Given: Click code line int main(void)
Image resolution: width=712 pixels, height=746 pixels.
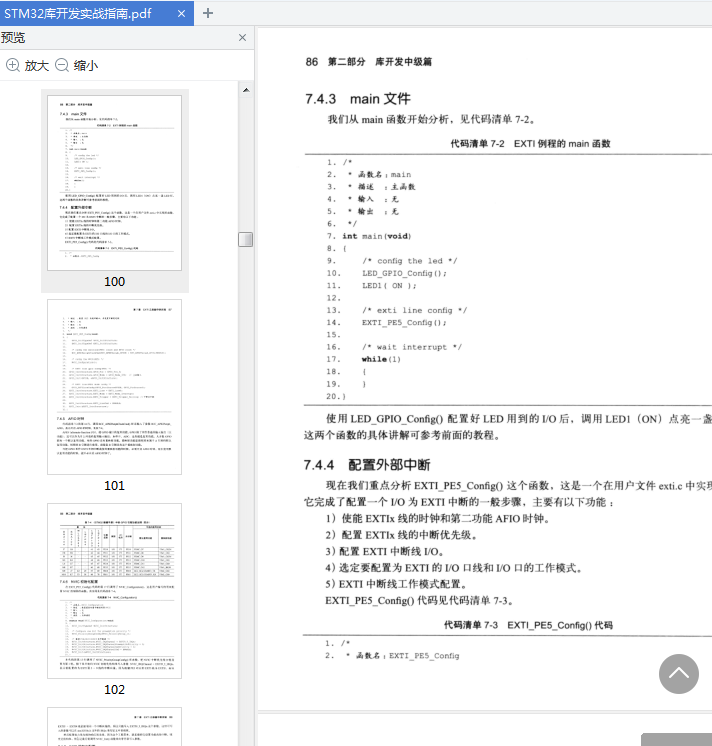Looking at the screenshot, I should 377,236.
